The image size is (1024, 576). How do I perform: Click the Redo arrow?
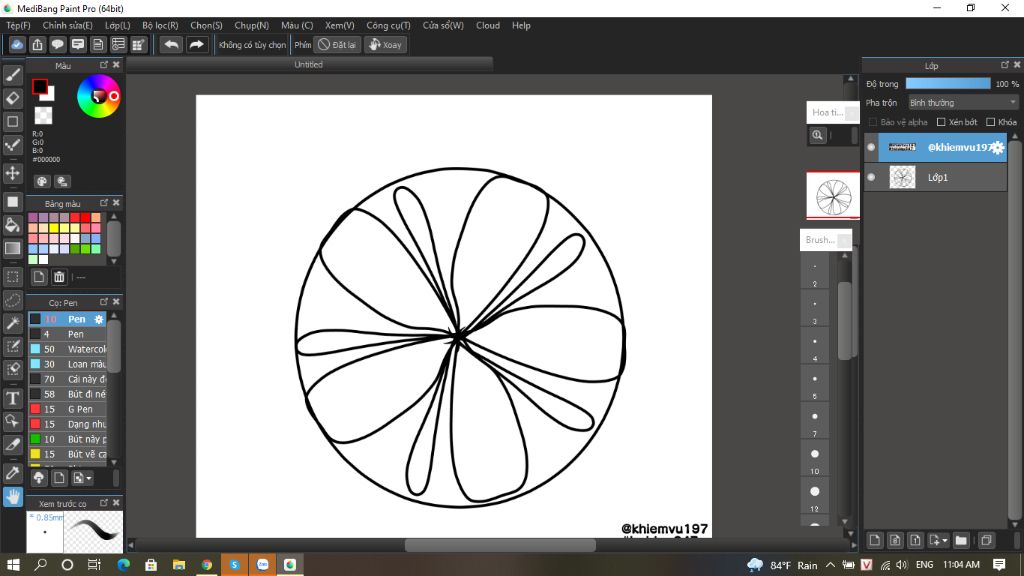tap(196, 44)
